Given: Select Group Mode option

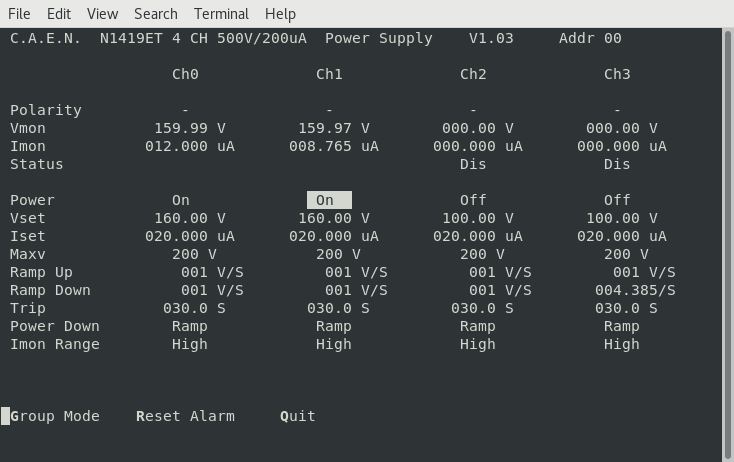Looking at the screenshot, I should 55,416.
